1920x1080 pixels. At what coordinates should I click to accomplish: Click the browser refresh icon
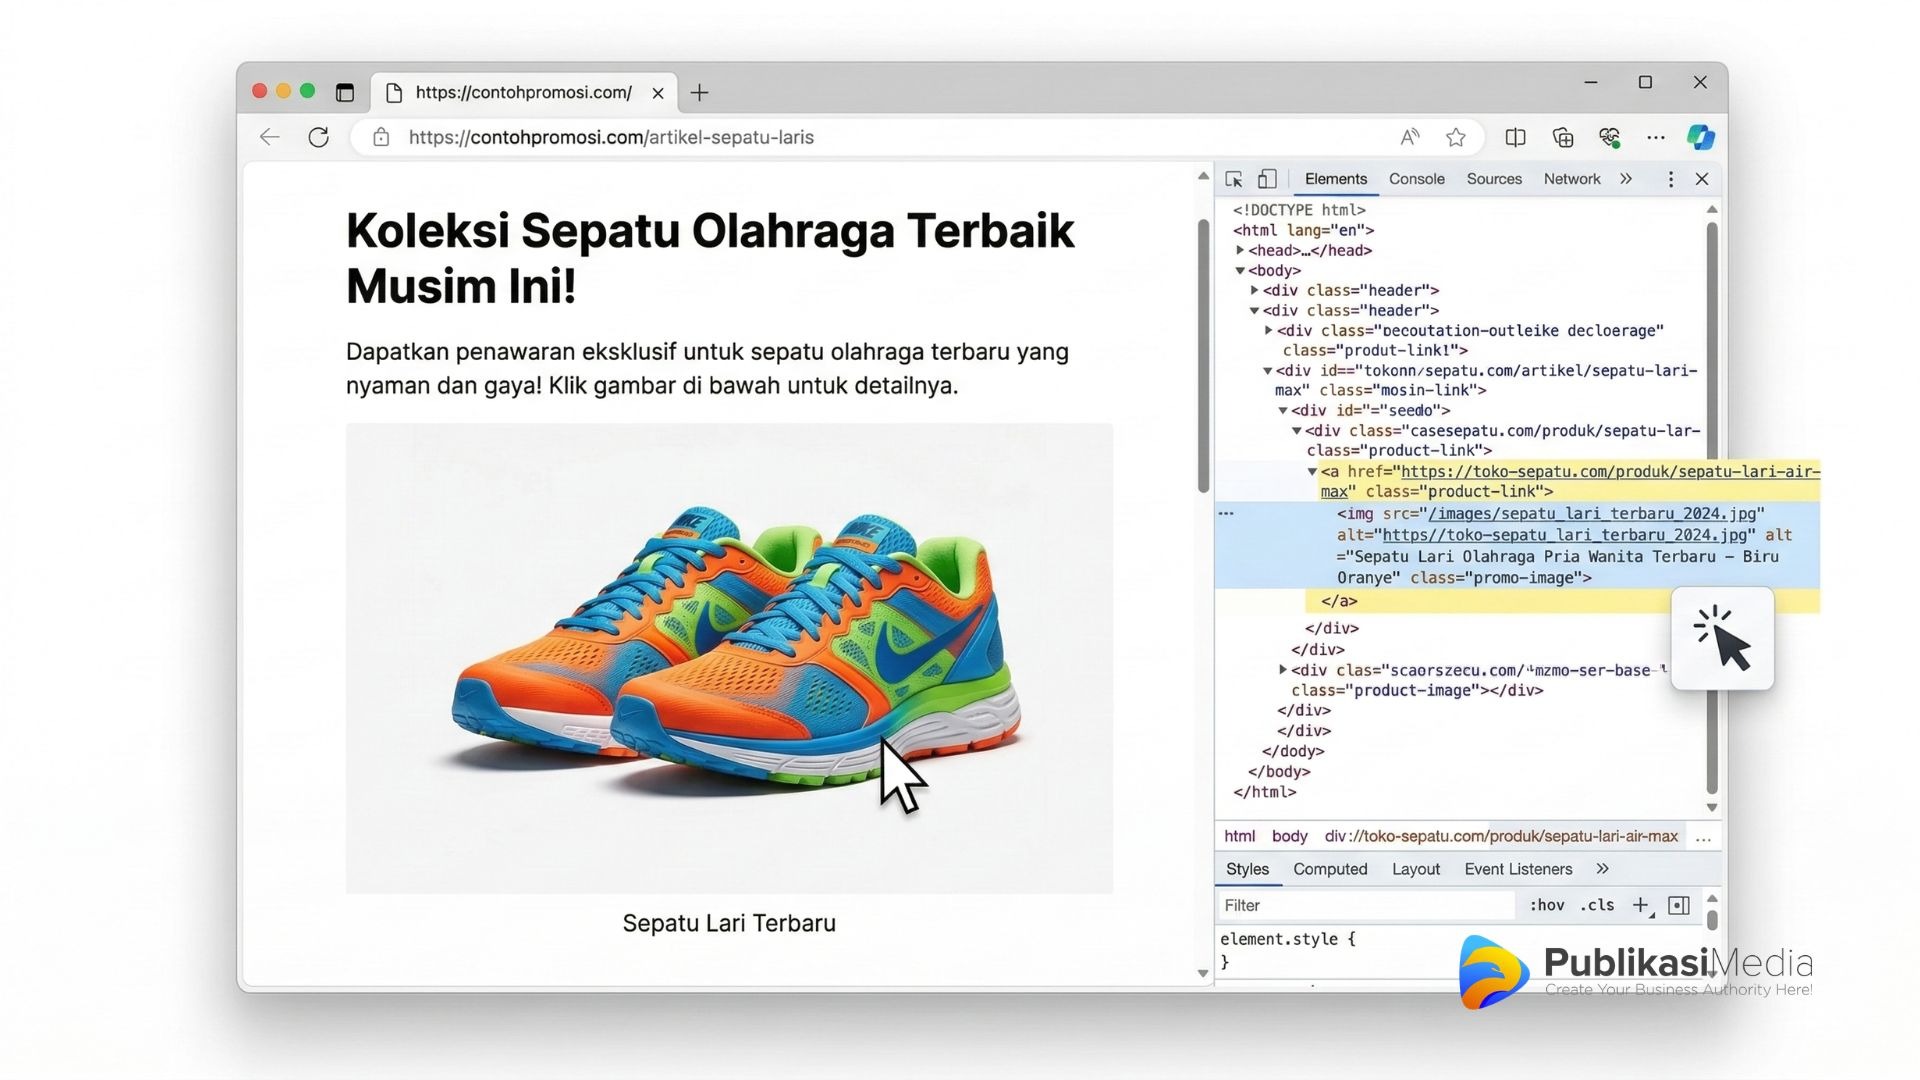318,137
